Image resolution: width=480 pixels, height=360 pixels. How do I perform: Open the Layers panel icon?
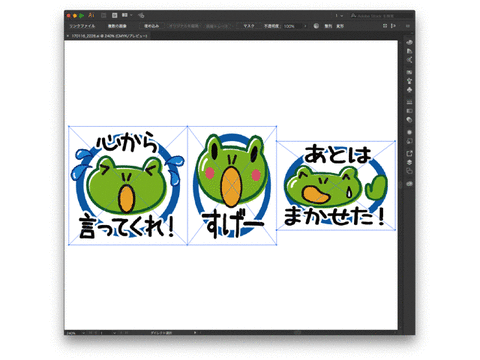click(409, 162)
